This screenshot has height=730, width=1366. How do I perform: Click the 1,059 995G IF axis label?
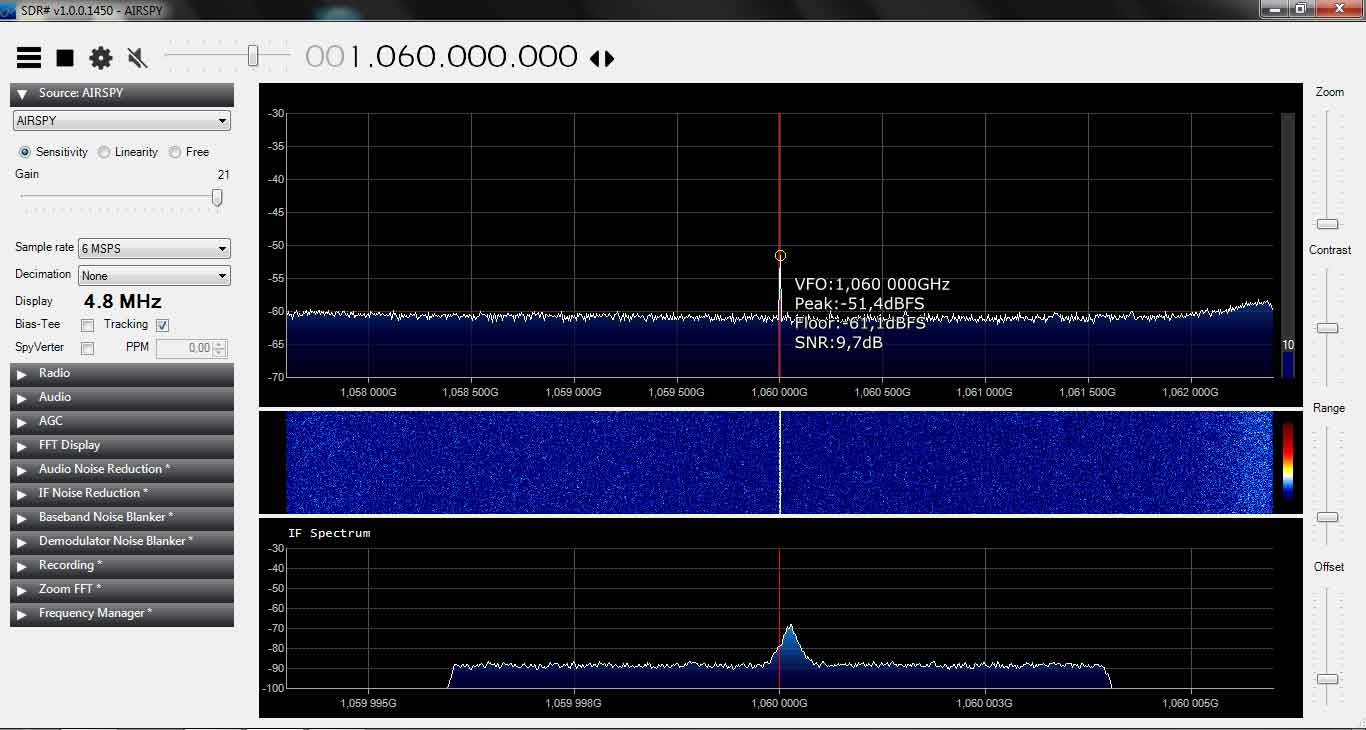point(369,703)
